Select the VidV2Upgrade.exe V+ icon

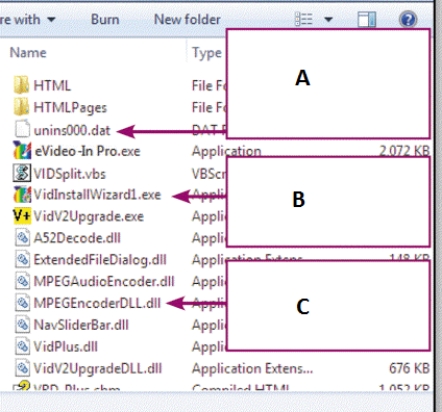[22, 216]
